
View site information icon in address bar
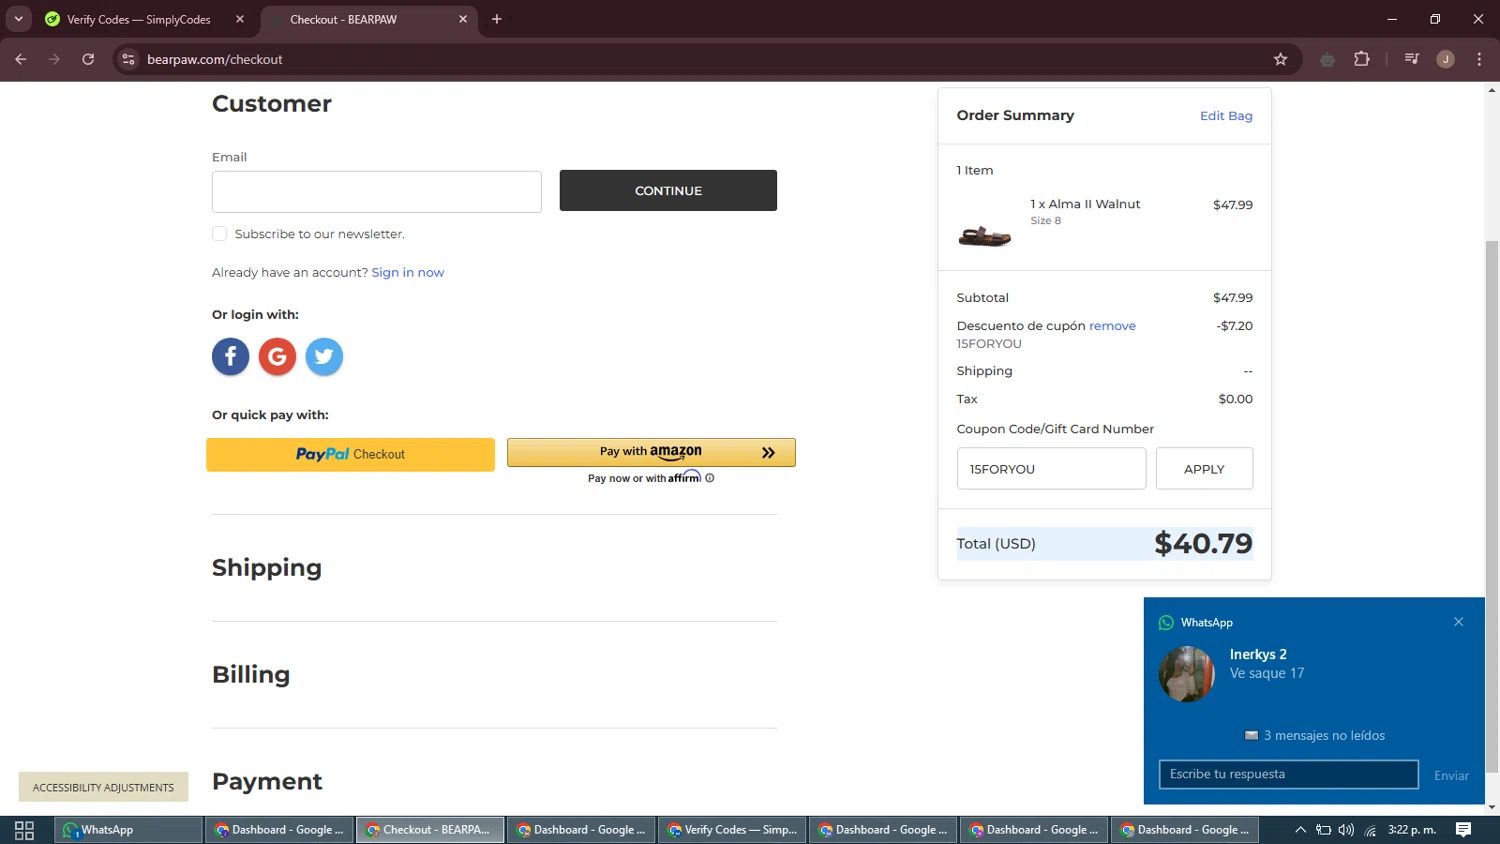pyautogui.click(x=128, y=59)
